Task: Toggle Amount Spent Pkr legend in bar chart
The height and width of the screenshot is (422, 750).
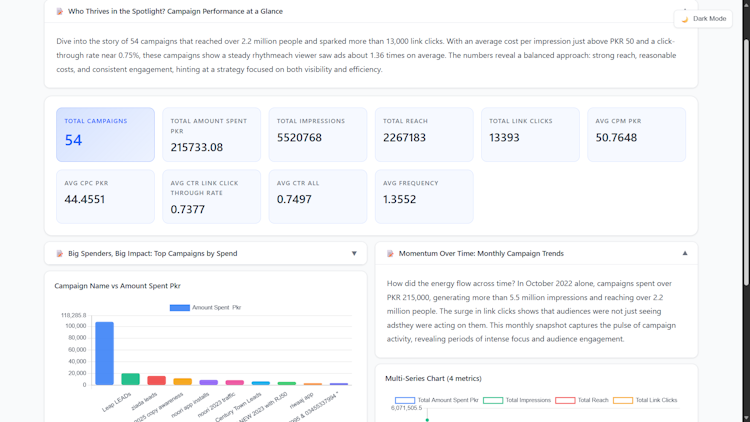Action: 205,308
